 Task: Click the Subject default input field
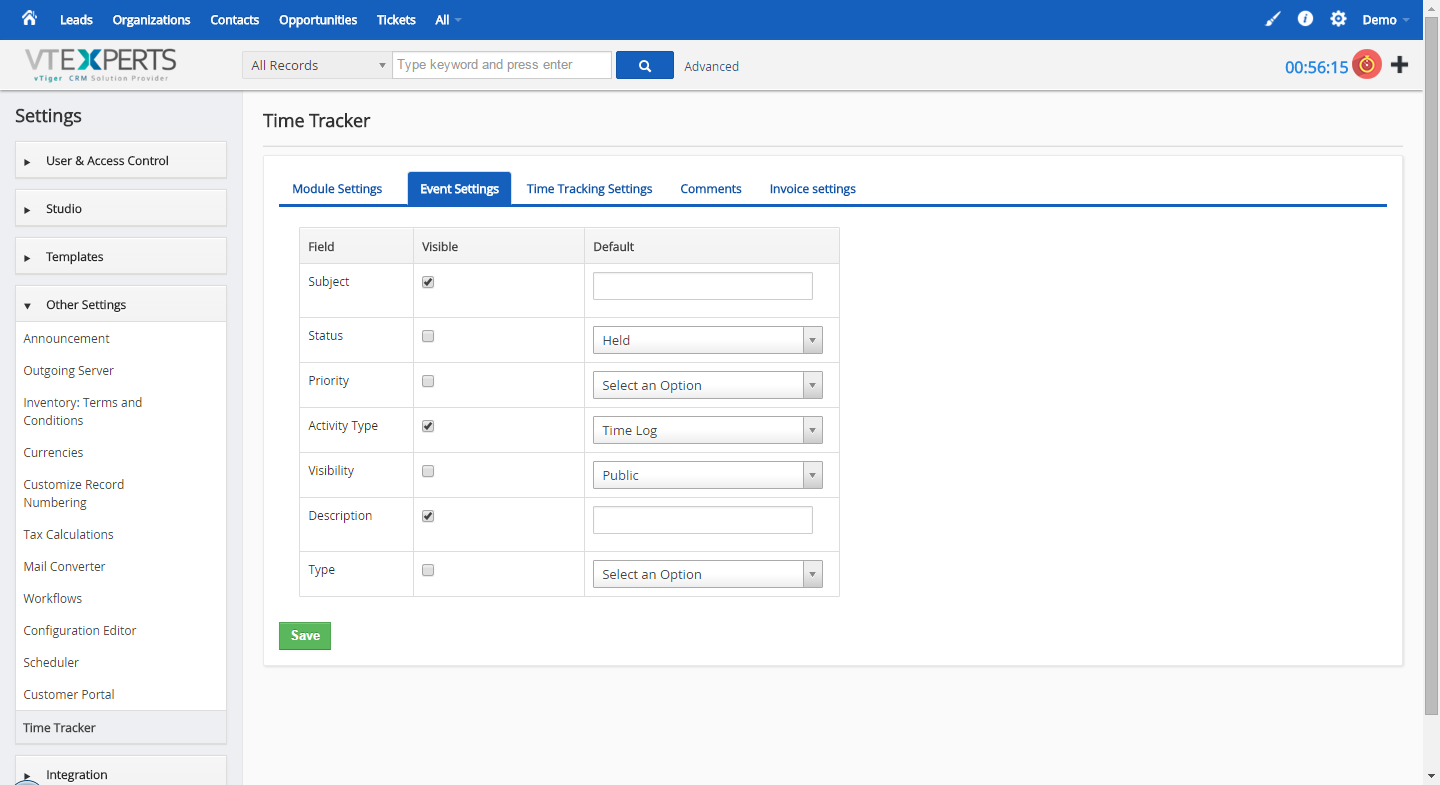(x=703, y=286)
